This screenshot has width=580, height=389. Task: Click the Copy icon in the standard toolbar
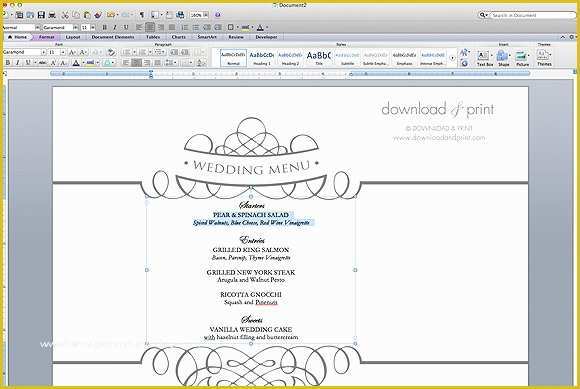click(x=76, y=15)
